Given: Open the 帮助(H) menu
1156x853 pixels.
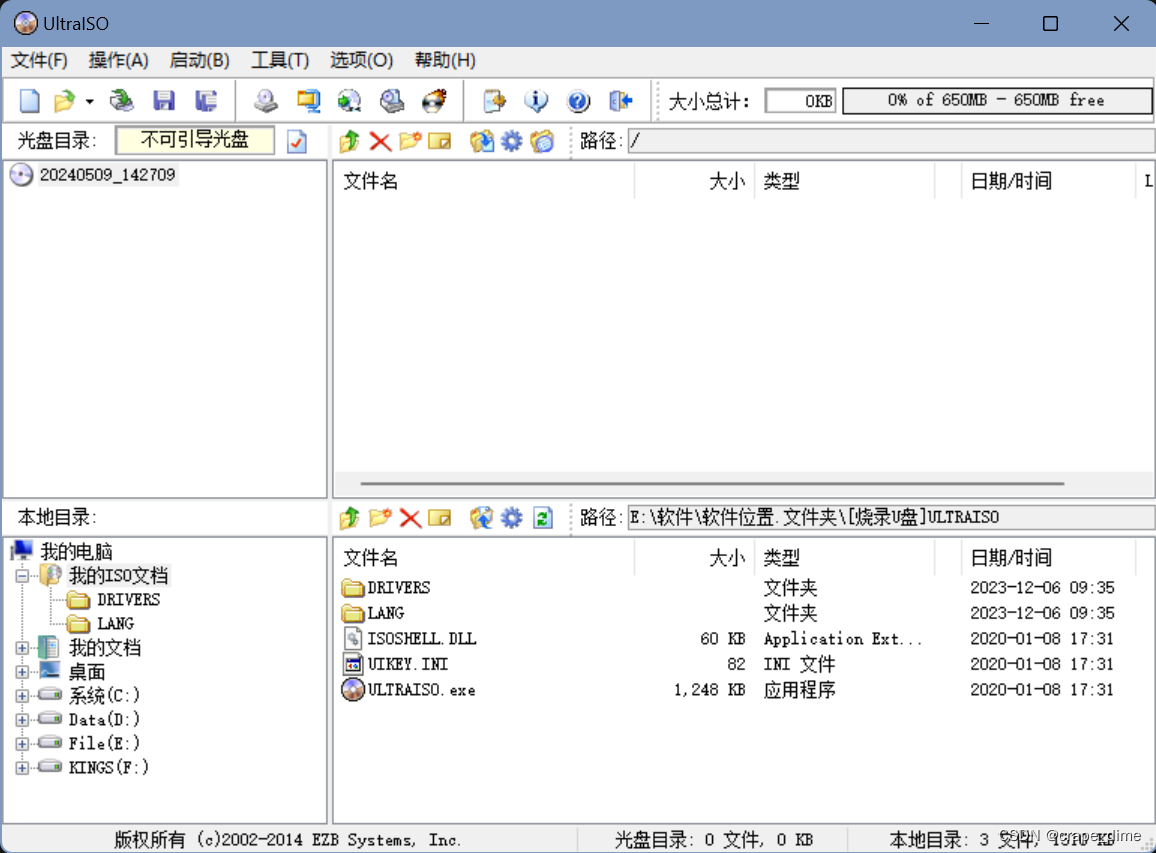Looking at the screenshot, I should point(445,60).
